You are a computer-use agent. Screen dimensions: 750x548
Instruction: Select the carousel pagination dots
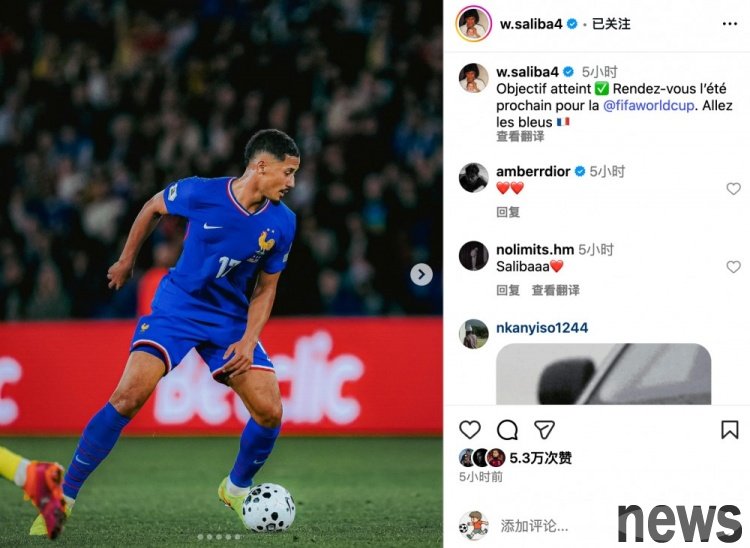[219, 537]
